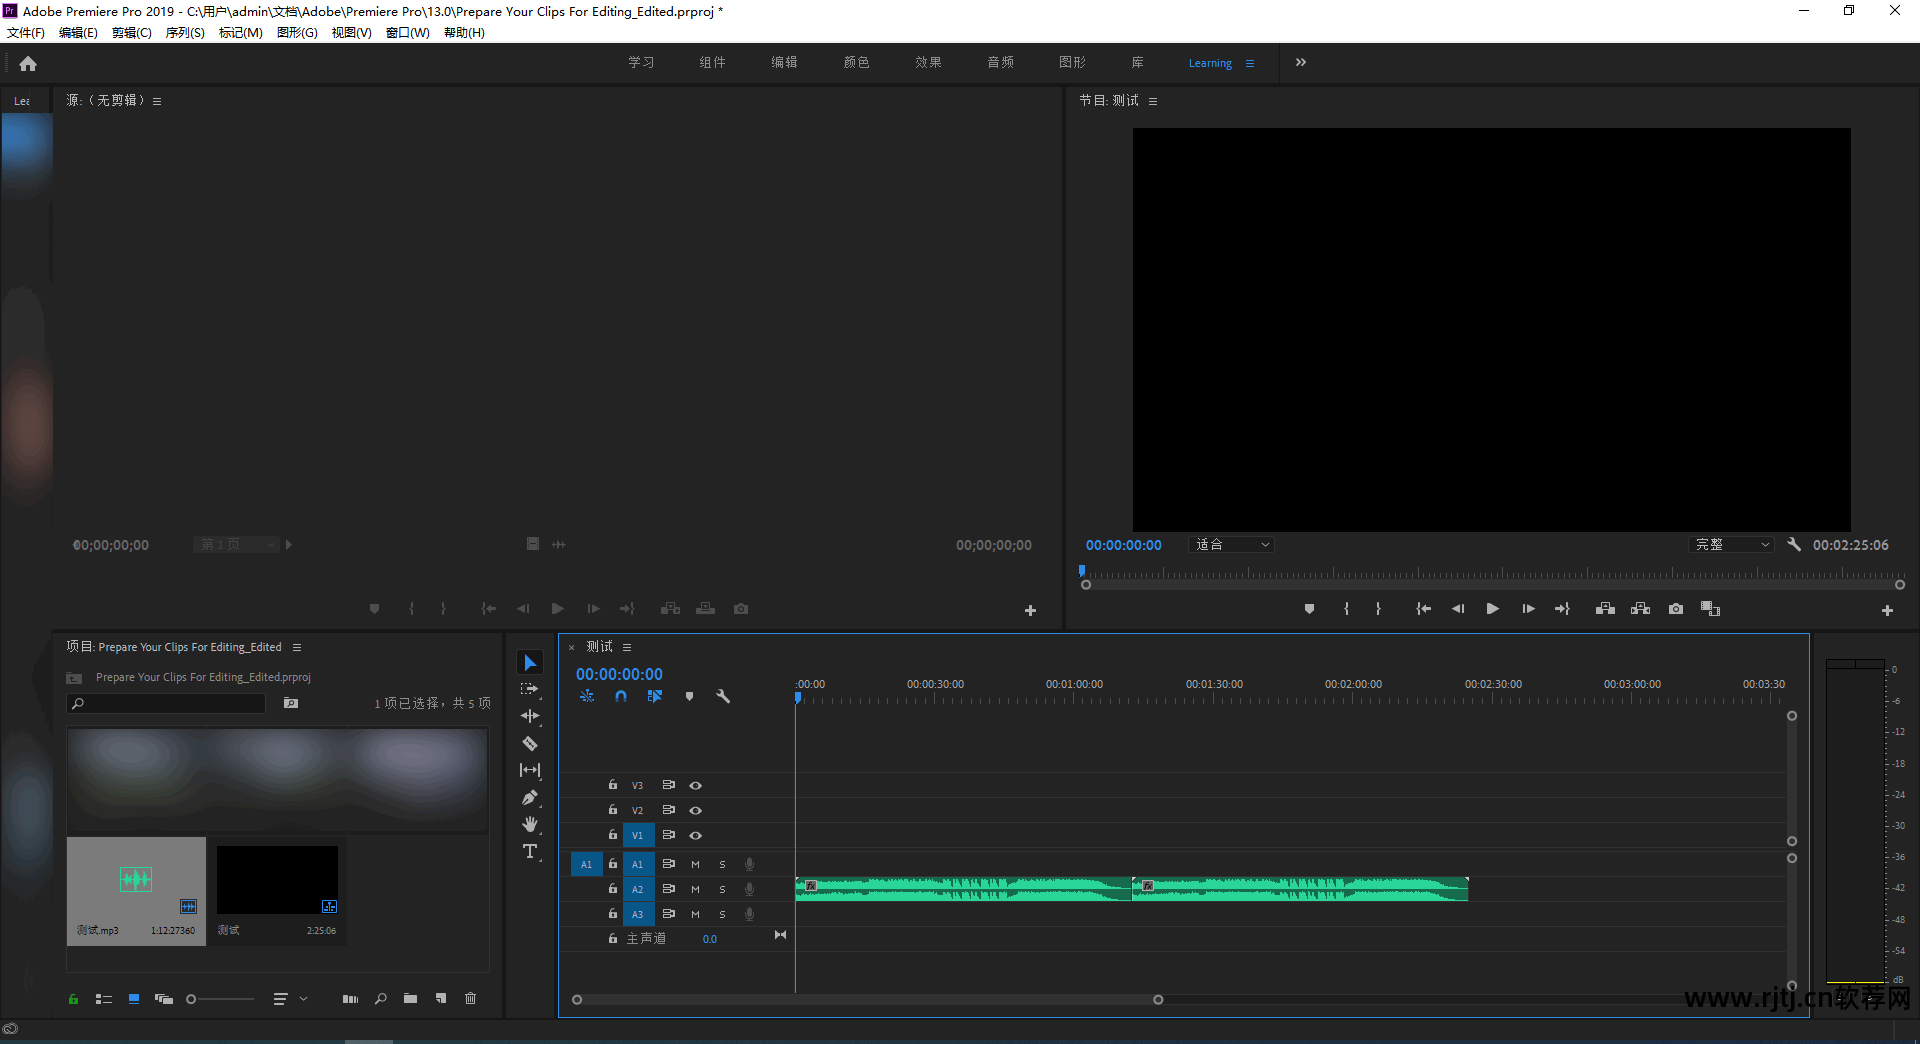Play the sequence in Program monitor
Image resolution: width=1920 pixels, height=1044 pixels.
pyautogui.click(x=1492, y=608)
